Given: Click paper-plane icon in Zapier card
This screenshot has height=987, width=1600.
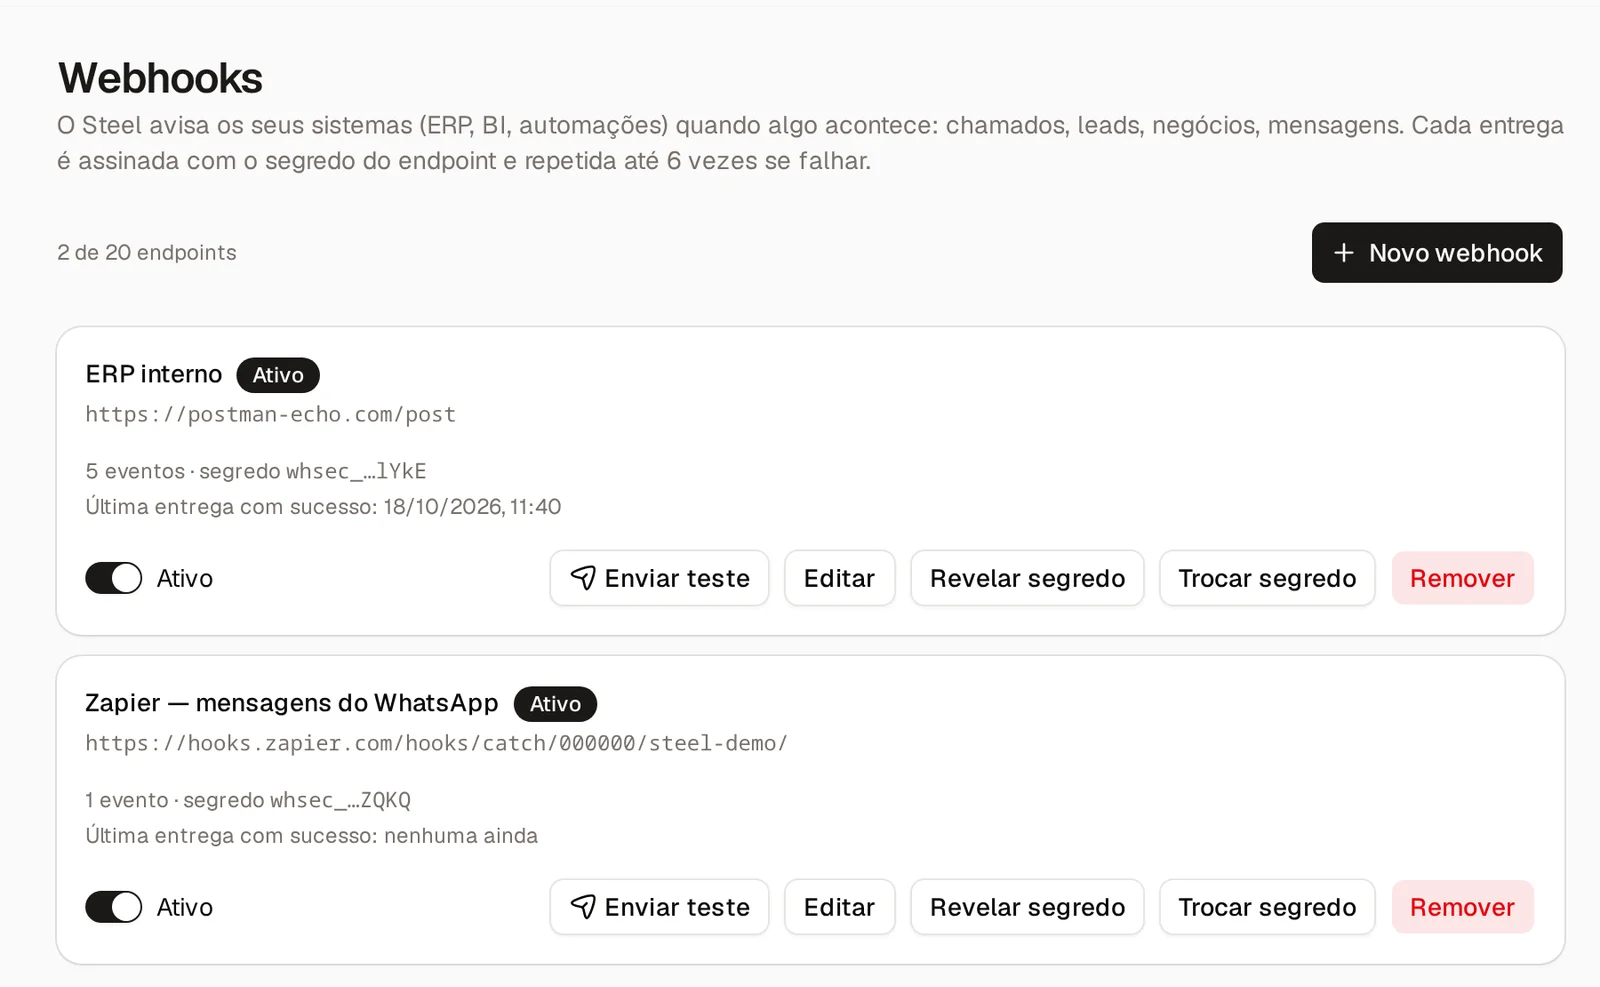Looking at the screenshot, I should pyautogui.click(x=583, y=907).
